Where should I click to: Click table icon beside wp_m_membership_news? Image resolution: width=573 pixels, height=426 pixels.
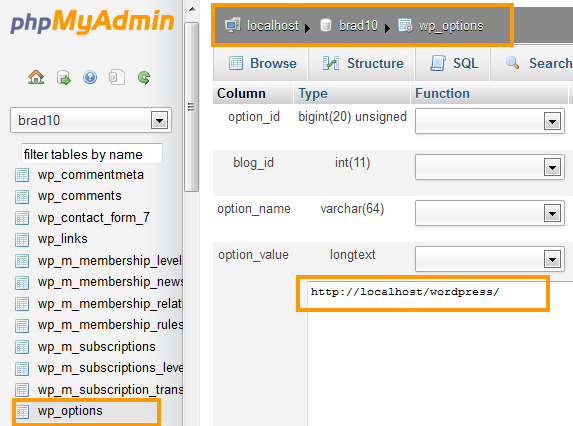coord(22,283)
